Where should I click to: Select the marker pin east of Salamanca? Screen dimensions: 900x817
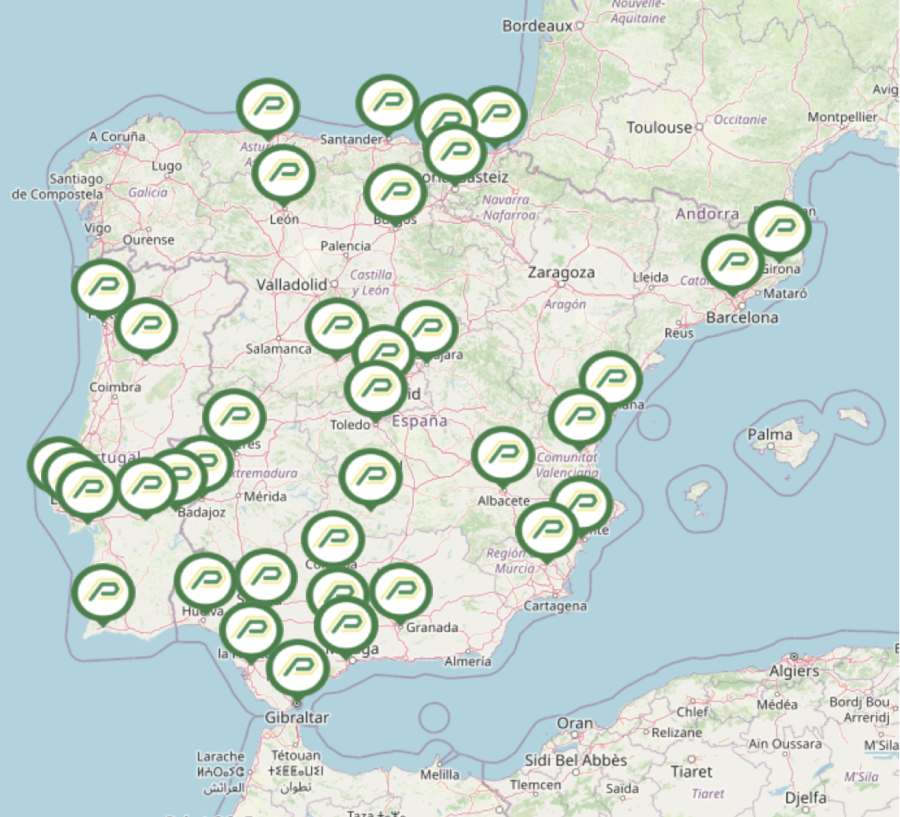336,325
